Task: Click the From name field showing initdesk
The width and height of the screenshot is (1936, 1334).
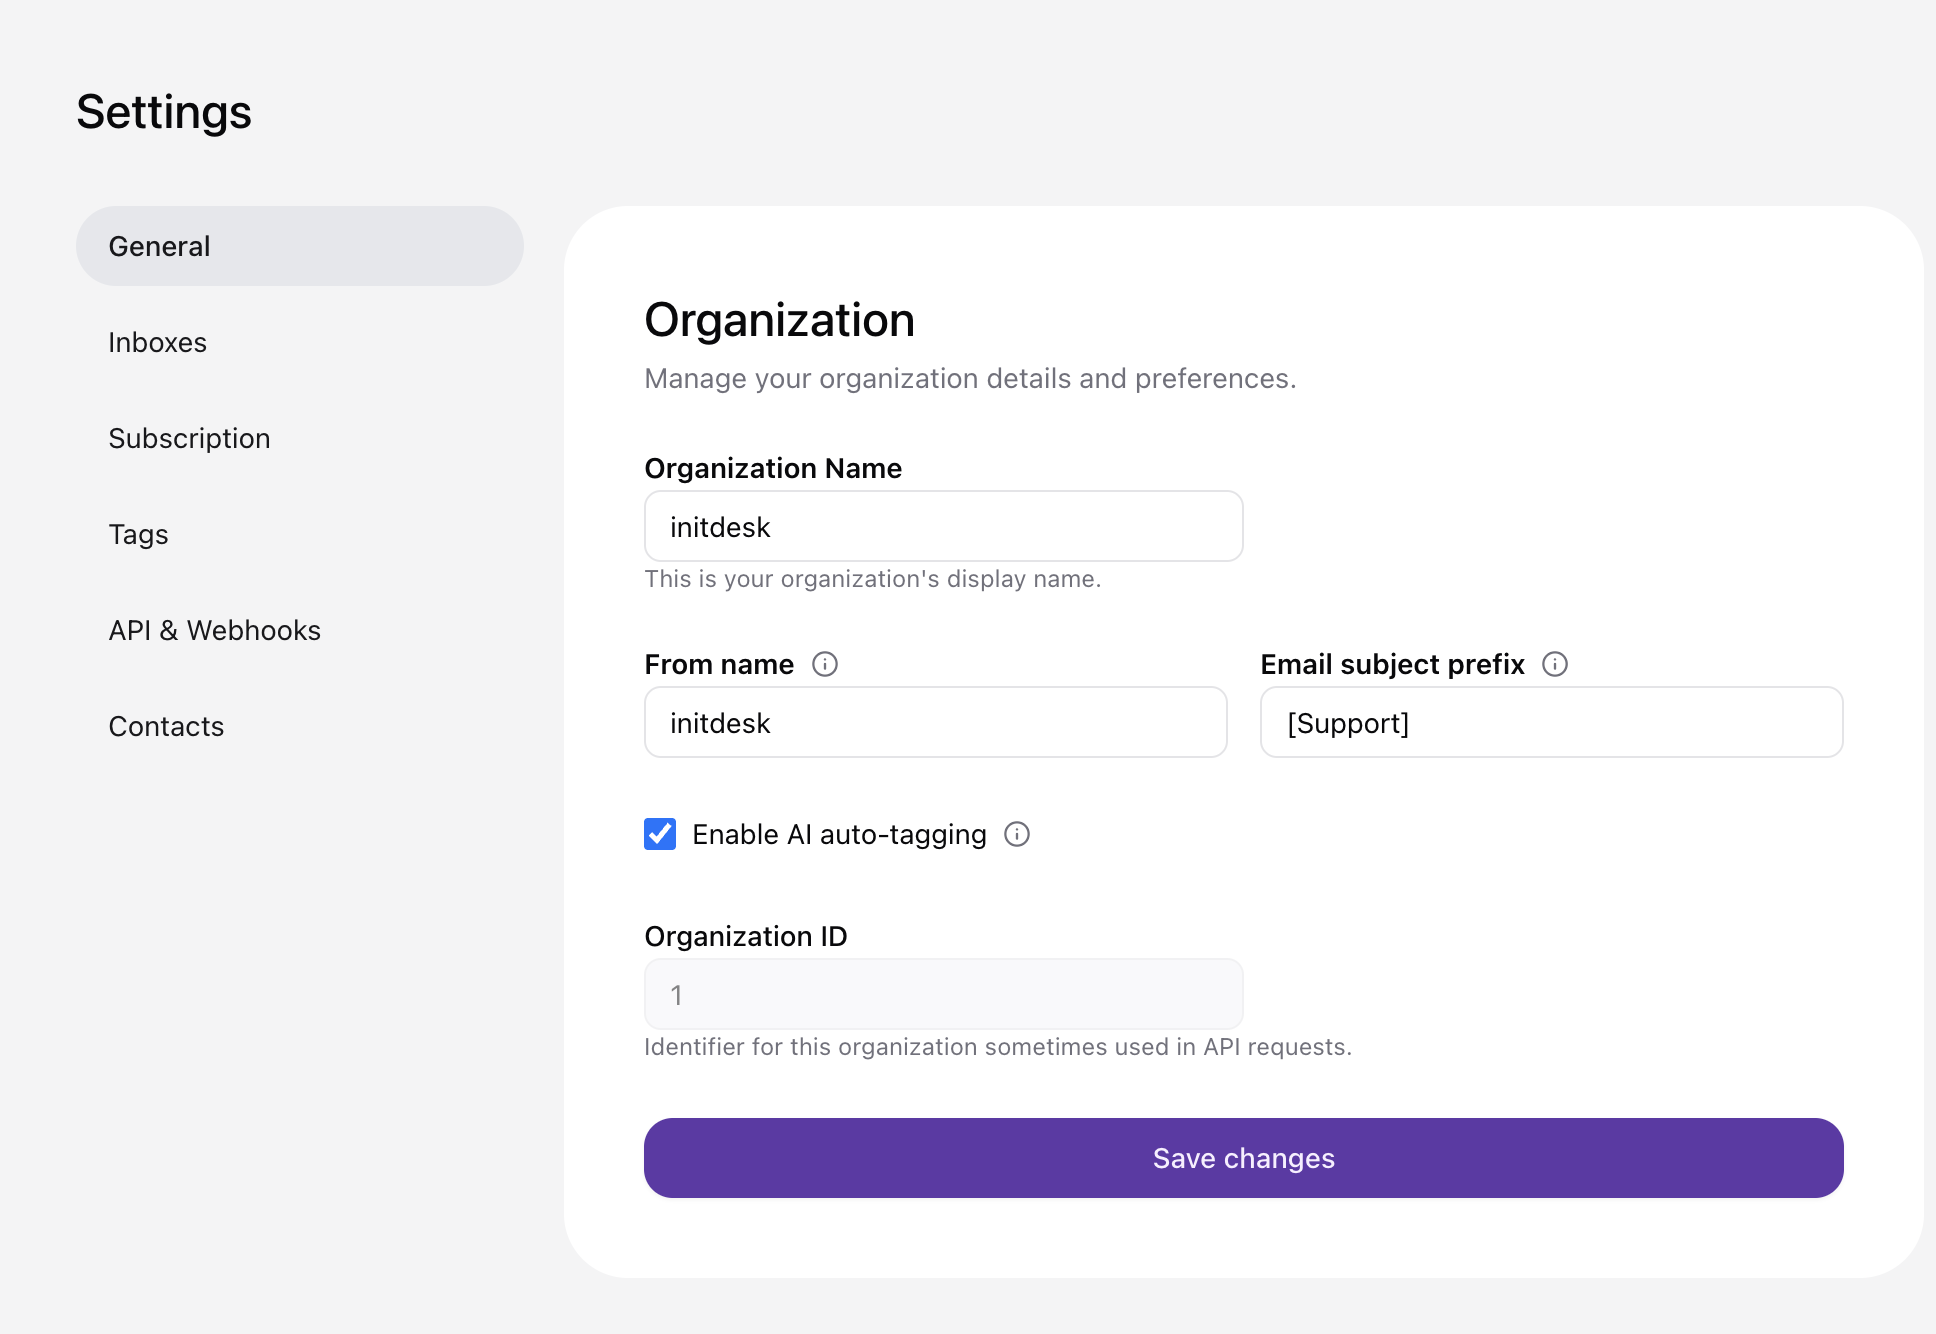Action: [x=934, y=722]
